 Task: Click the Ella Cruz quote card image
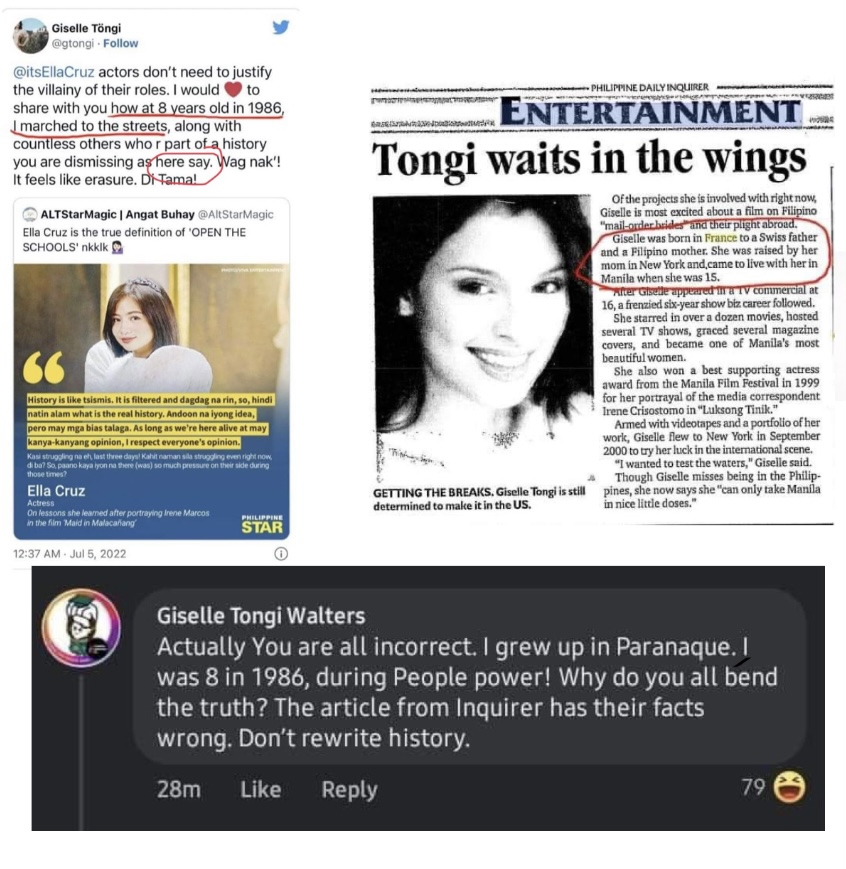tap(151, 402)
